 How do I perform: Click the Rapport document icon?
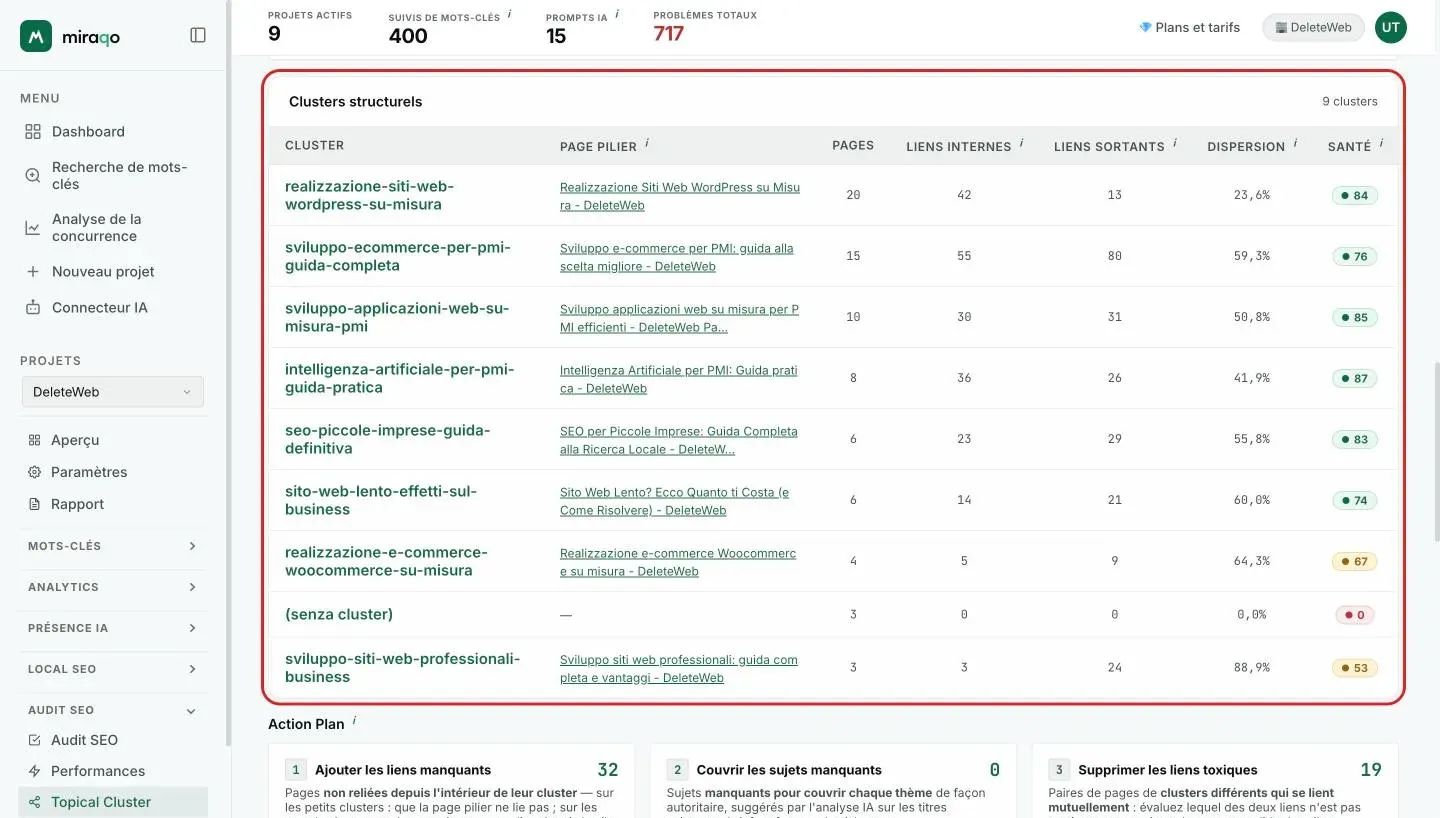pos(34,504)
